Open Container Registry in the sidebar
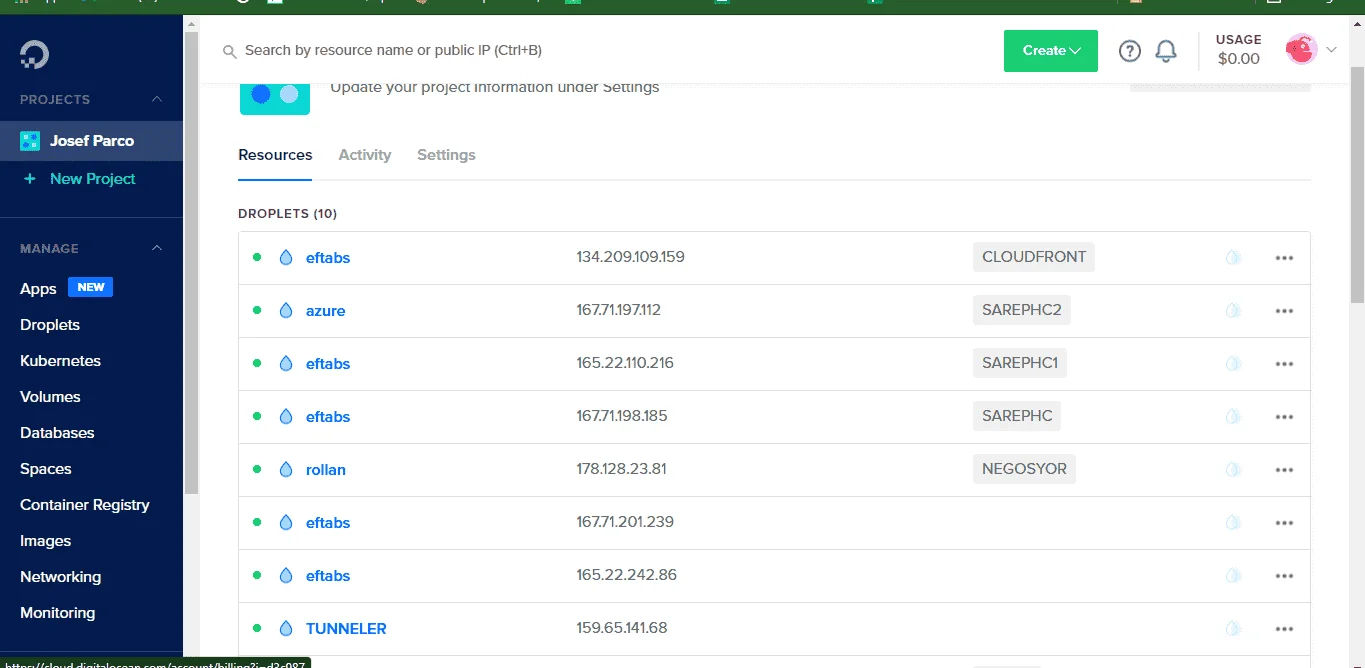The width and height of the screenshot is (1365, 668). (x=85, y=505)
